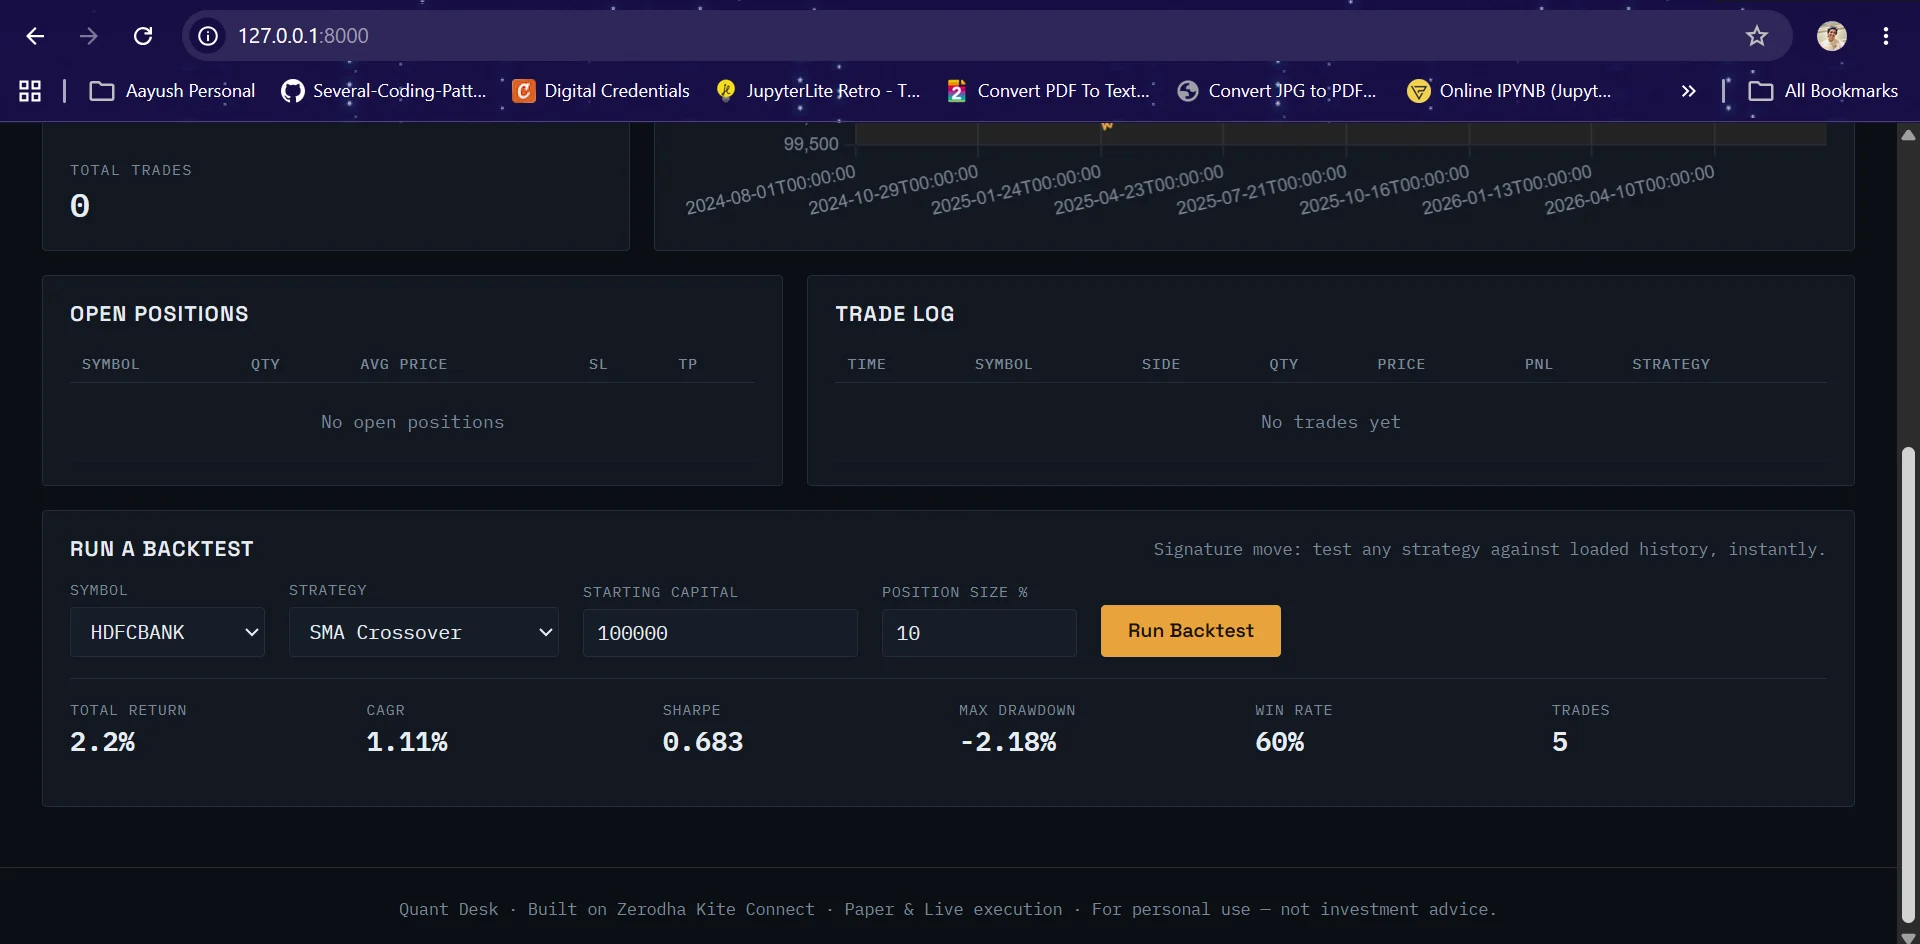Click the scrollbar up arrow

1908,135
